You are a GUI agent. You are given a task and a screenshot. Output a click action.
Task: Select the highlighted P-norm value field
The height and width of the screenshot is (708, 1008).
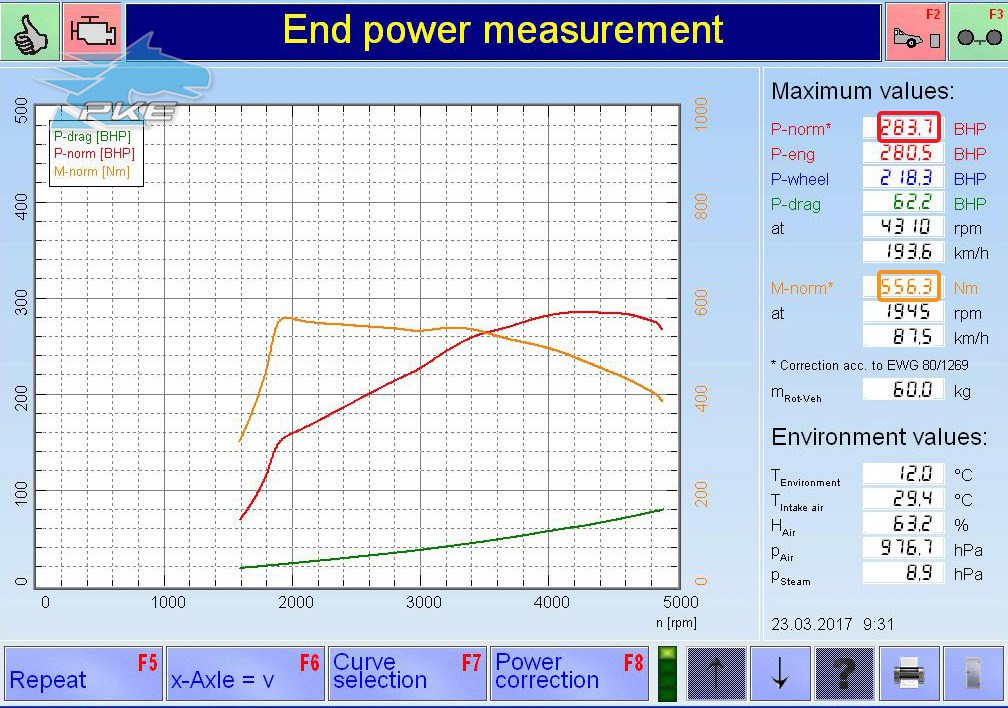pos(908,127)
